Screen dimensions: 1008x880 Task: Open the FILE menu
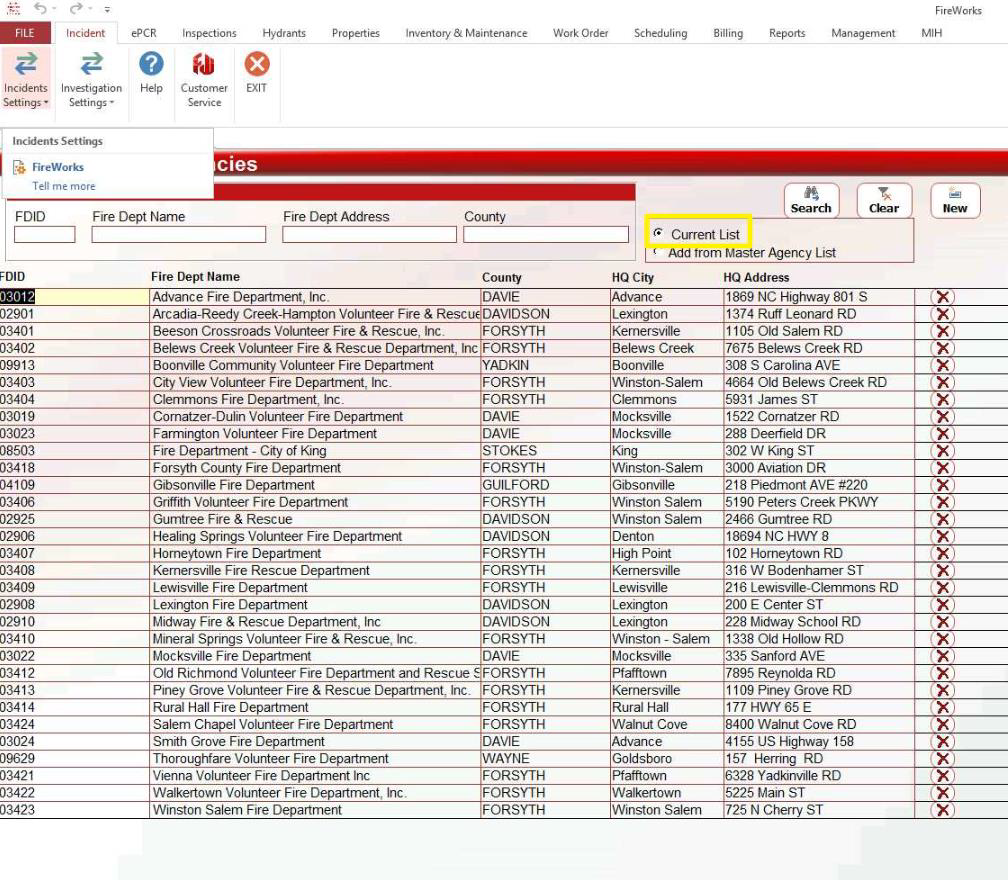pos(25,33)
